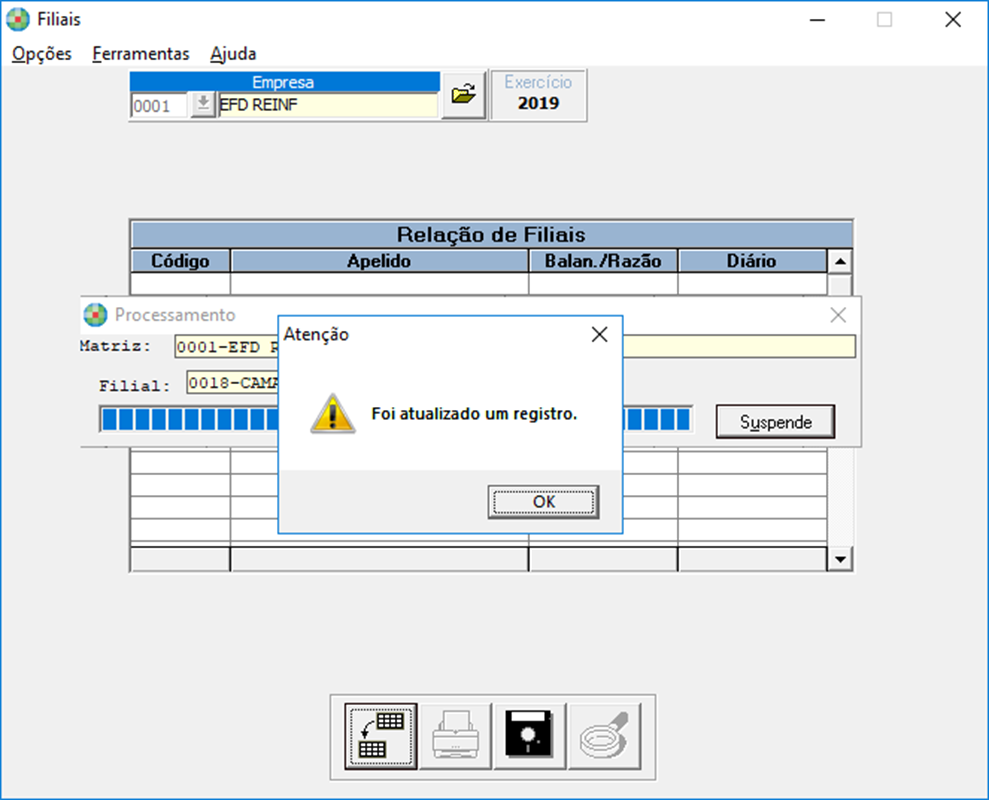Click the table import icon in bottom toolbar
This screenshot has width=989, height=800.
381,736
